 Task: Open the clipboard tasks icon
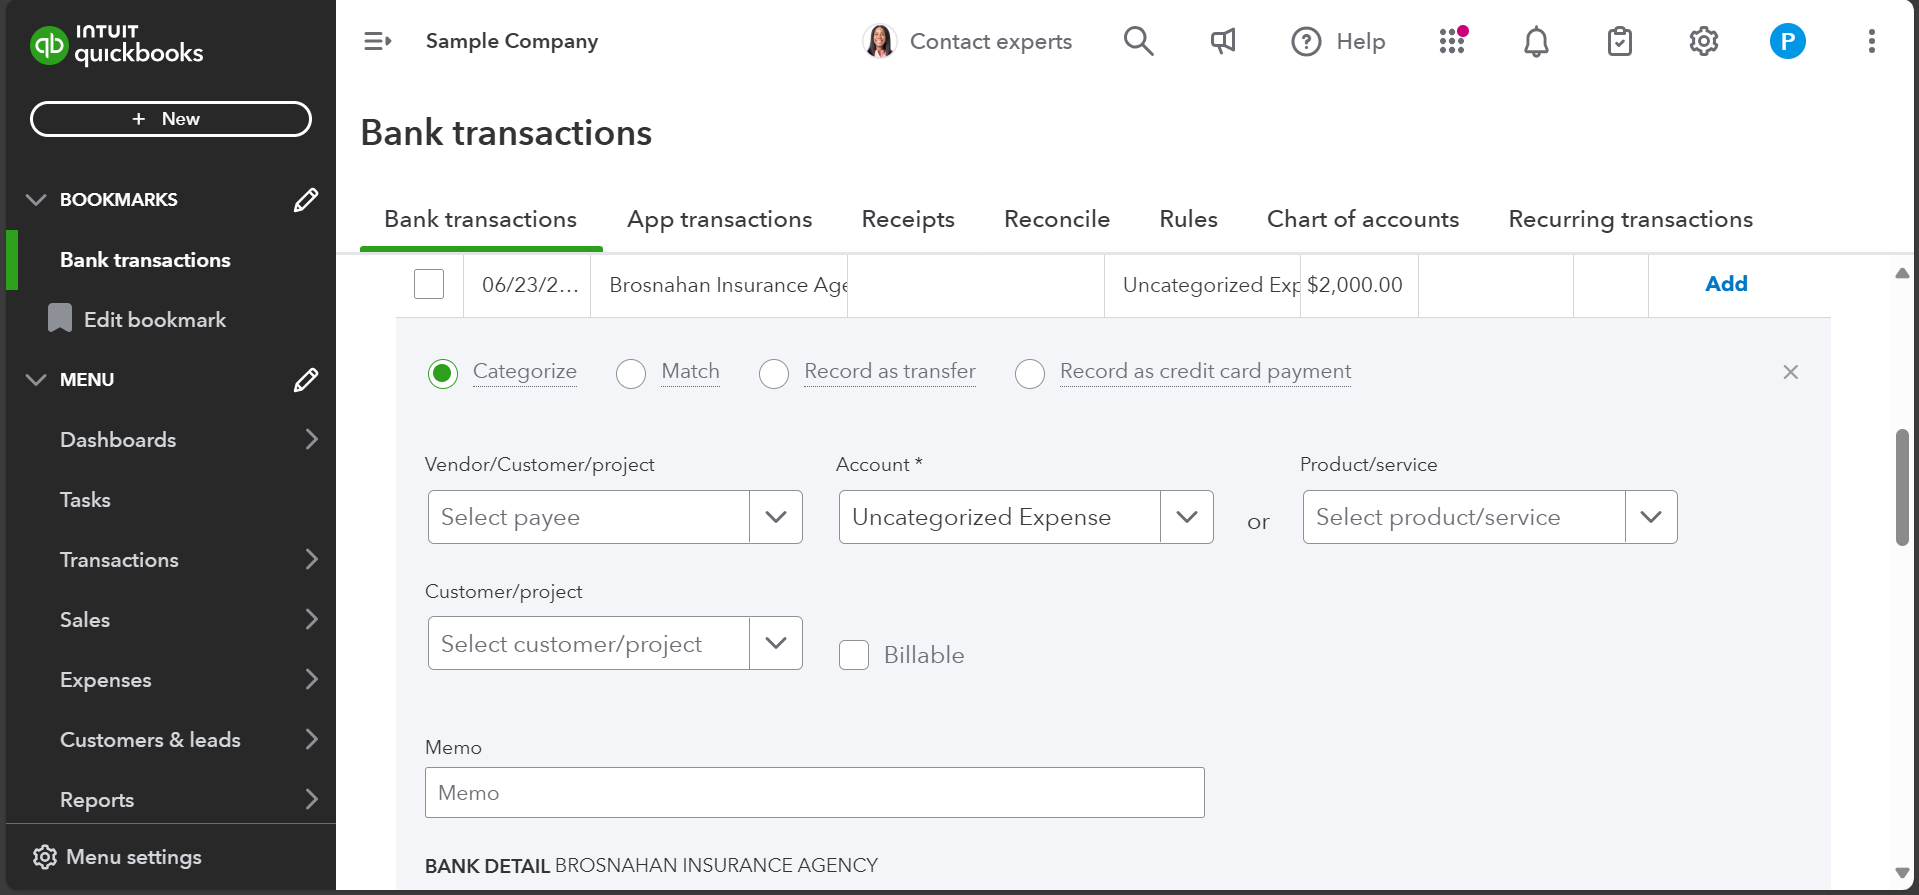1619,41
